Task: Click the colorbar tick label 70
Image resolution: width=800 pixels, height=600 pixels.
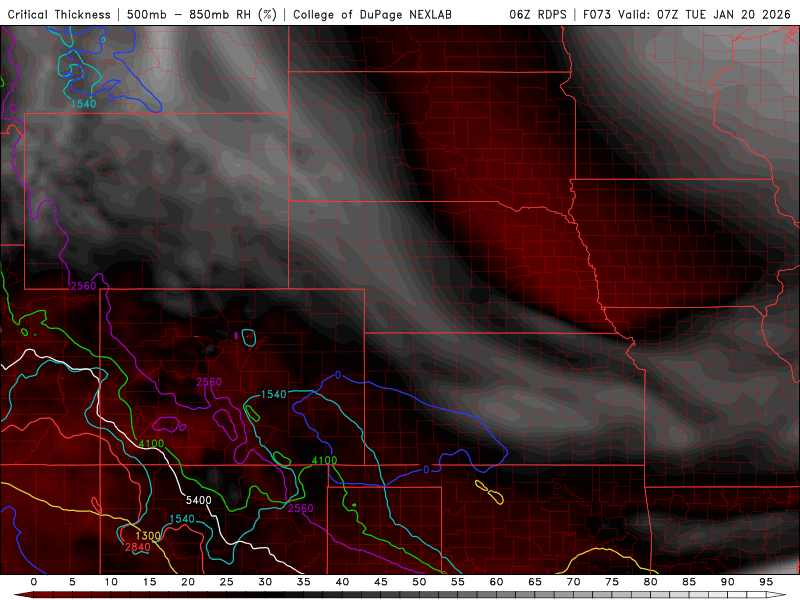Action: click(573, 582)
